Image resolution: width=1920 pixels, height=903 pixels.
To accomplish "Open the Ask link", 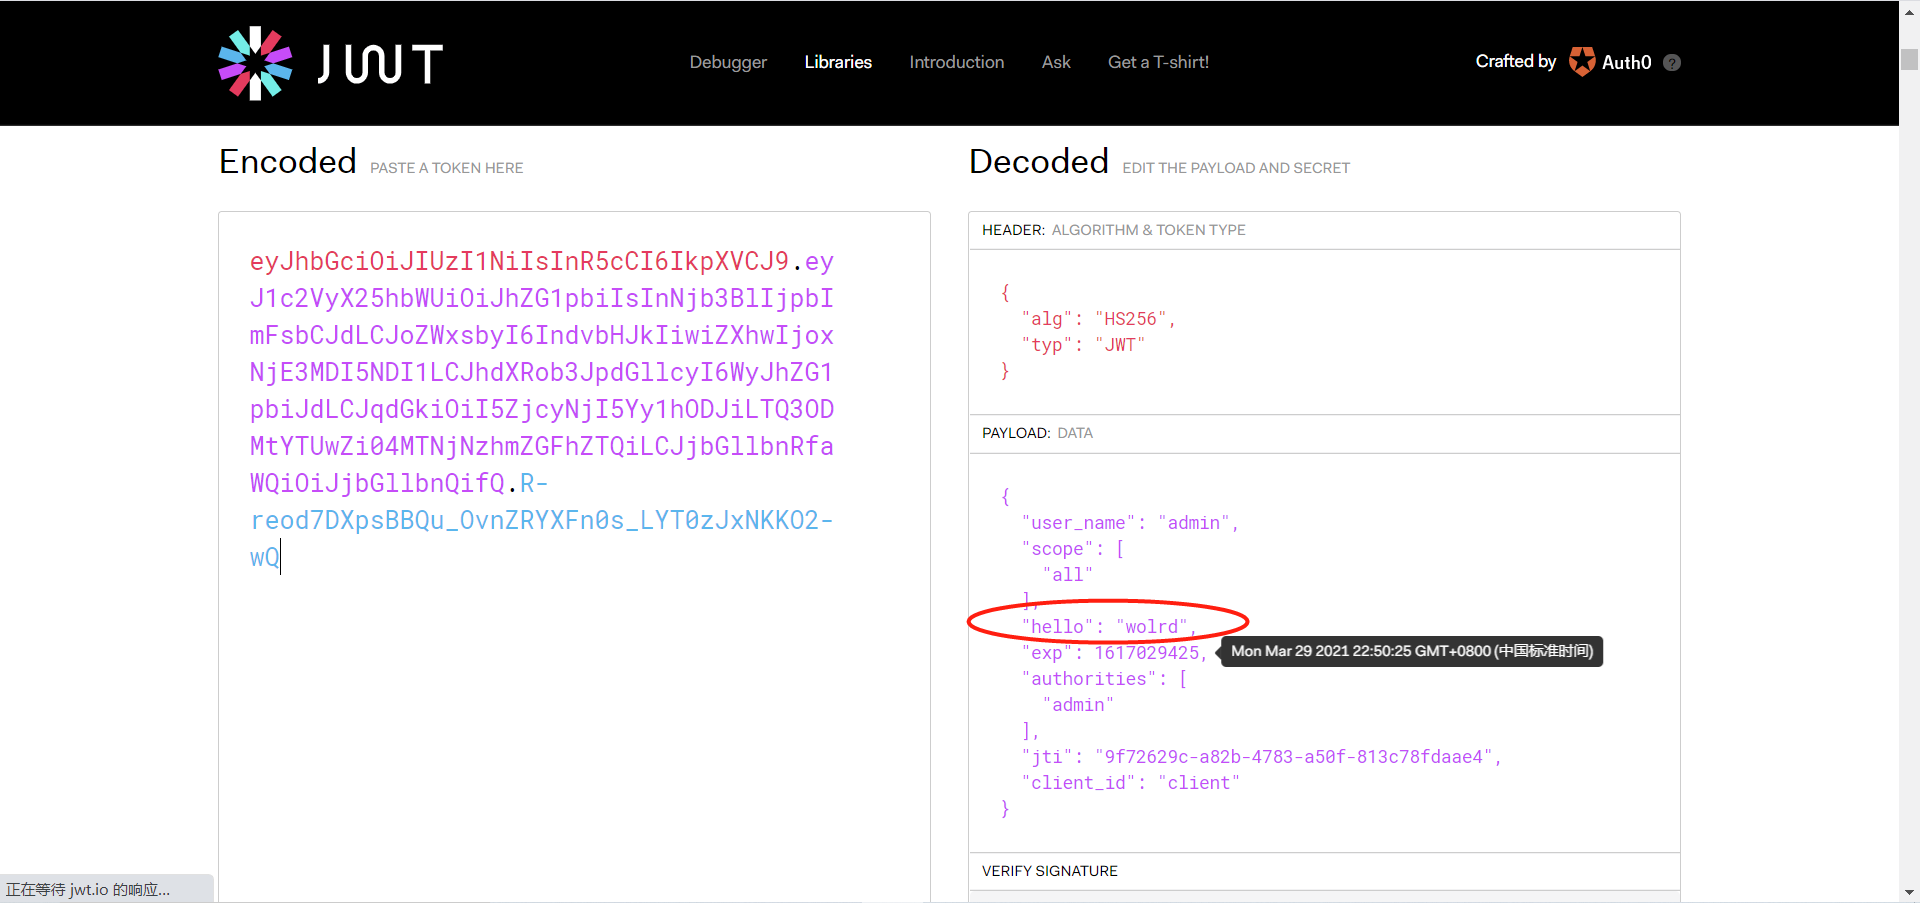I will tap(1056, 62).
